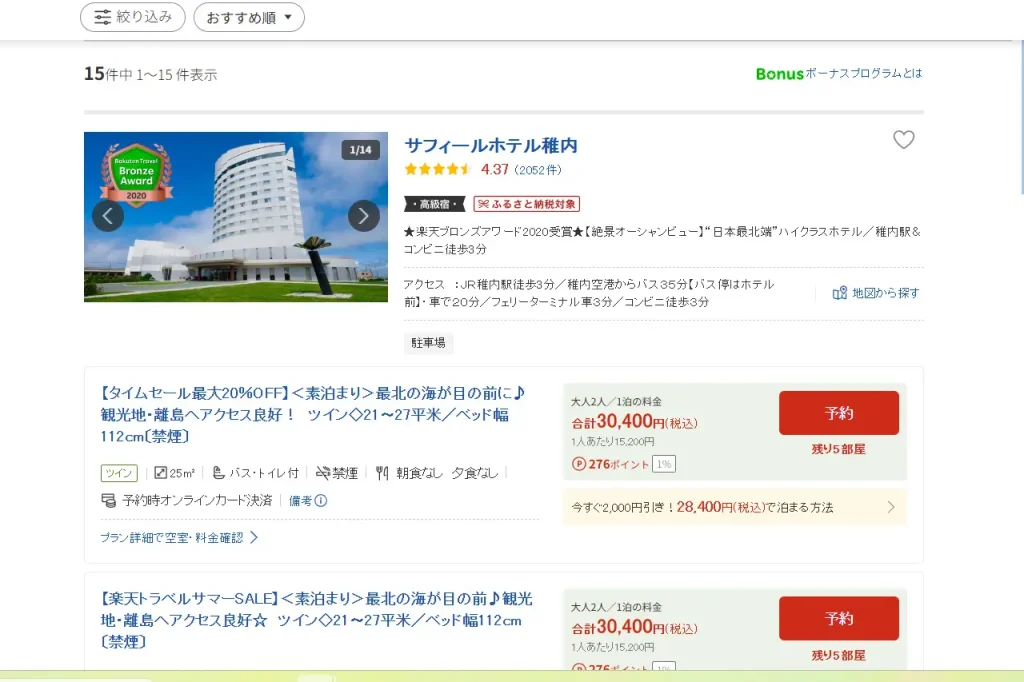
Task: Open the 楽天トラベルサマーSALE plan title
Action: (x=317, y=620)
